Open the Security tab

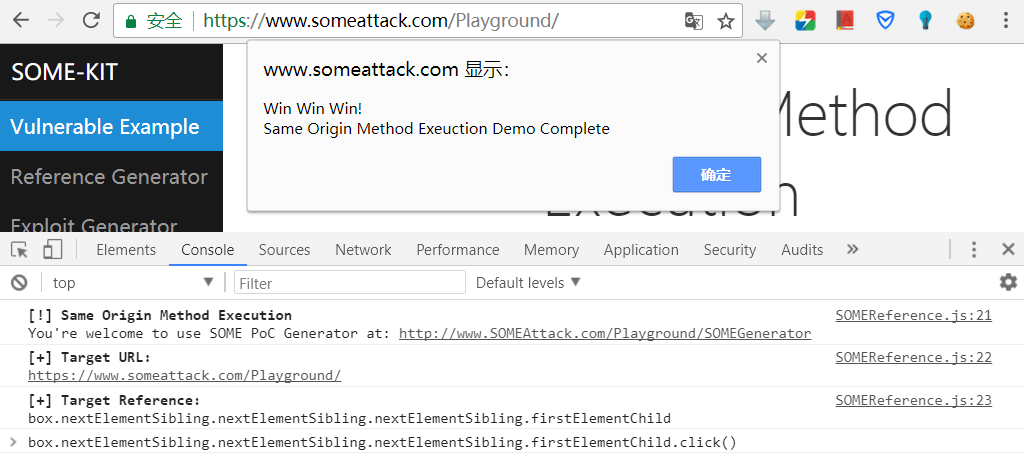729,250
